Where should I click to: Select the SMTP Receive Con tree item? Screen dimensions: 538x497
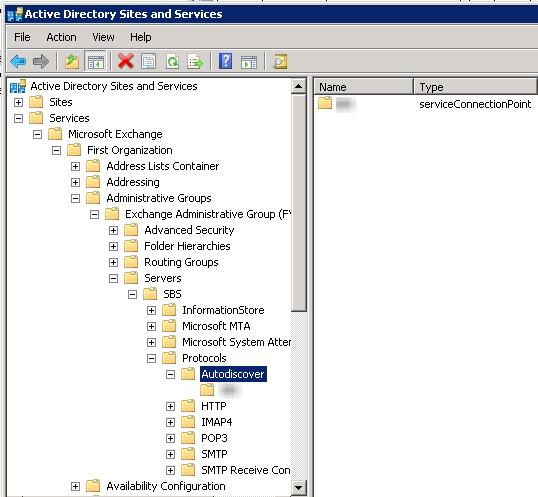tap(246, 470)
